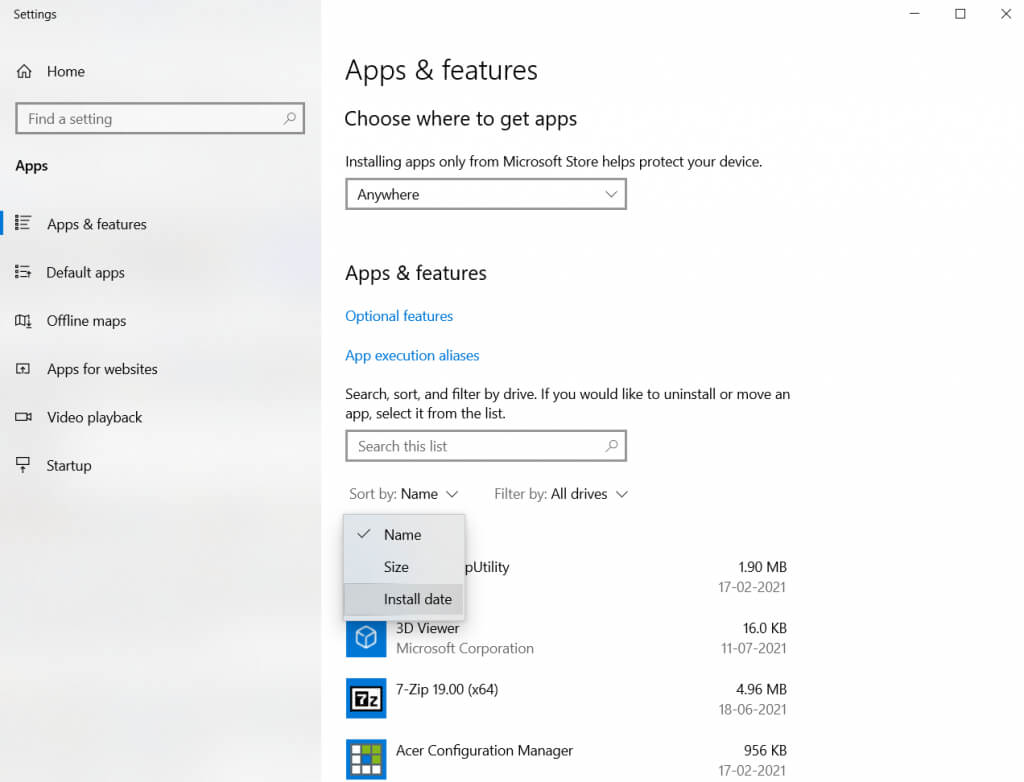Choose Size in the sort menu
This screenshot has height=782, width=1024.
click(396, 567)
